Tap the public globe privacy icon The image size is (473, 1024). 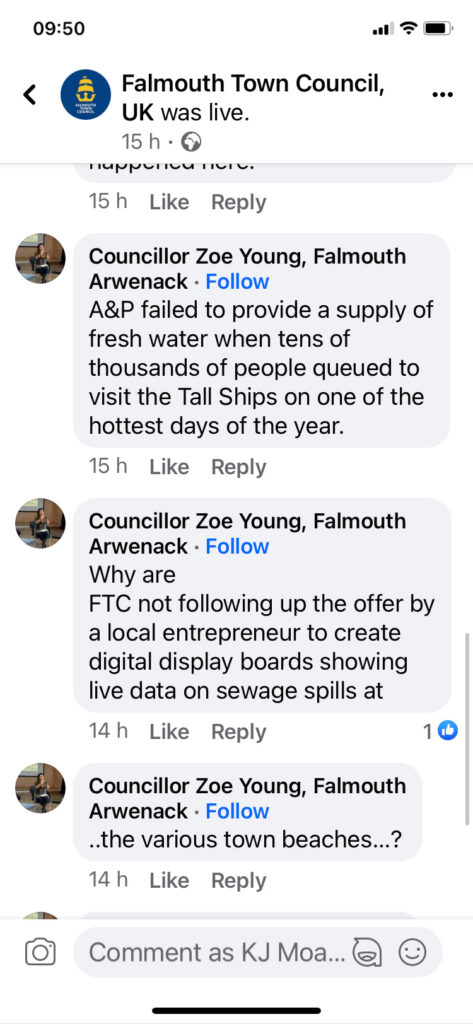[x=191, y=142]
